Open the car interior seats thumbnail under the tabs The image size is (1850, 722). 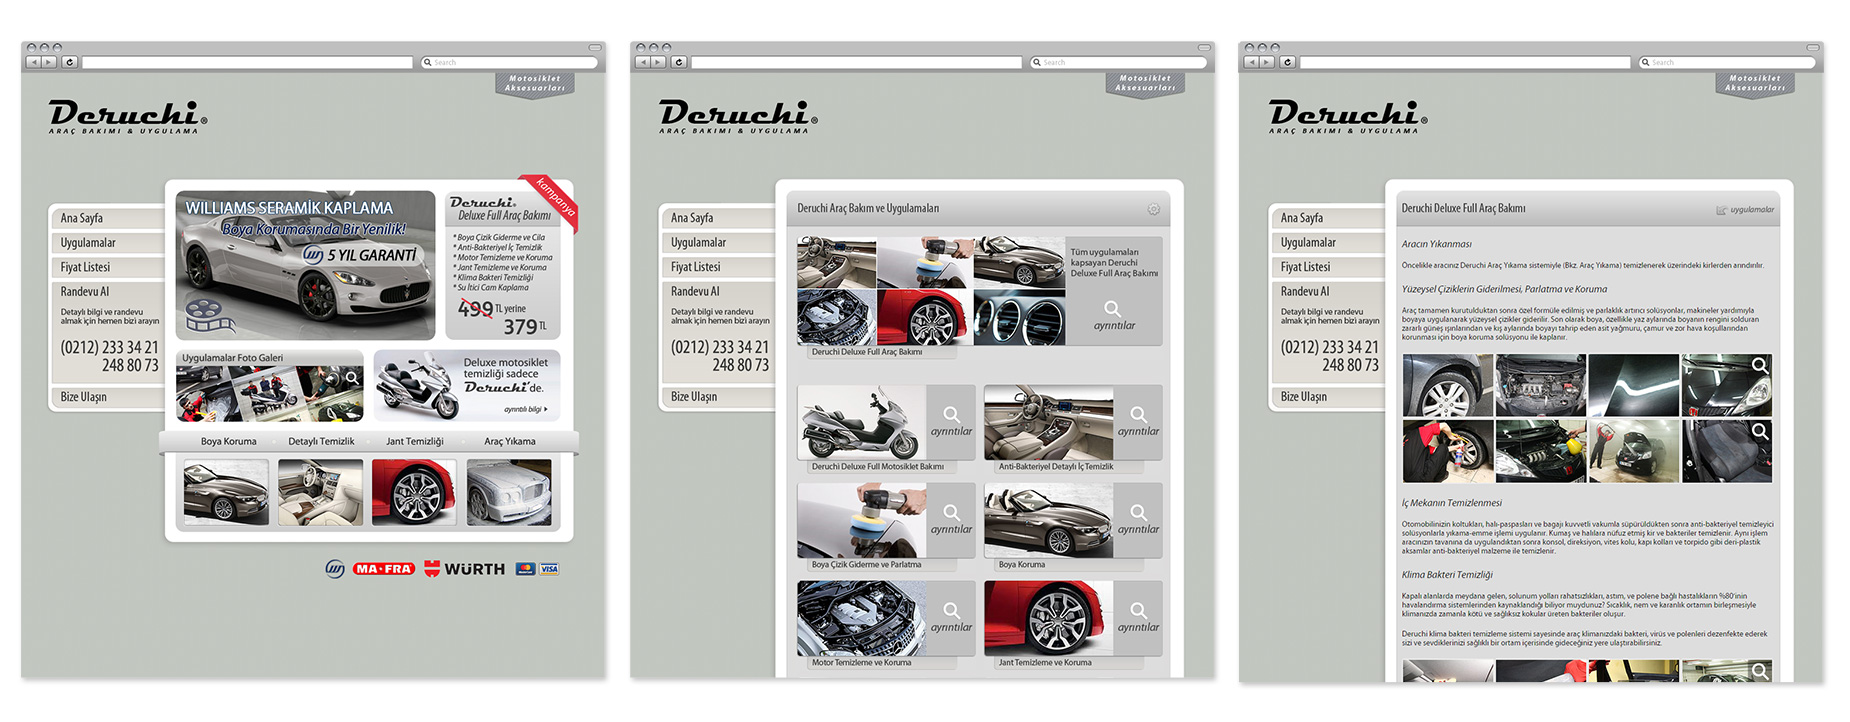[320, 492]
